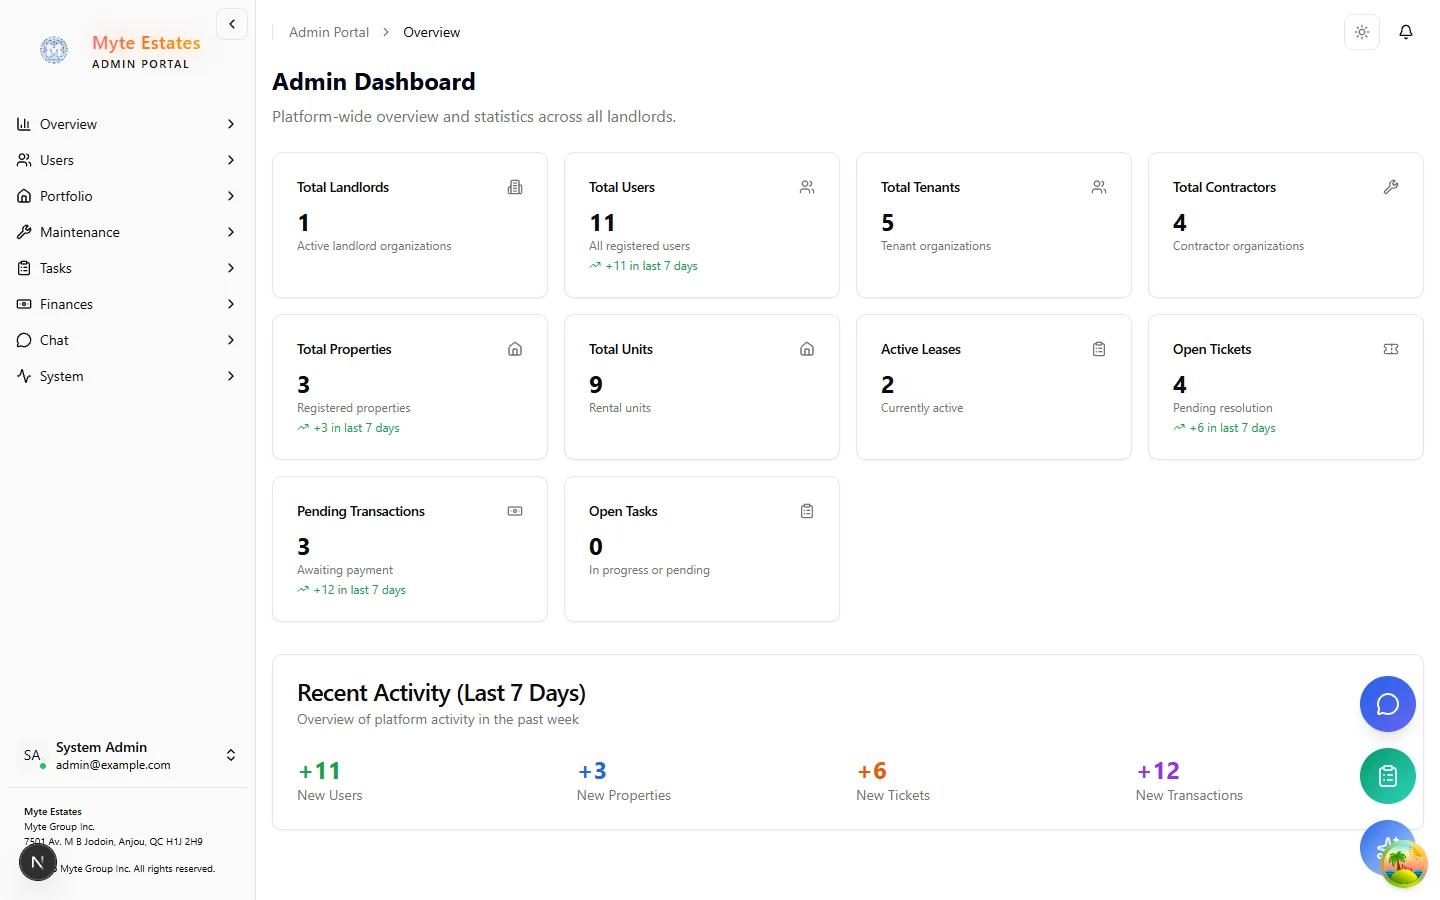Screen dimensions: 1440x900
Task: Click System Admin user name
Action: [x=101, y=747]
